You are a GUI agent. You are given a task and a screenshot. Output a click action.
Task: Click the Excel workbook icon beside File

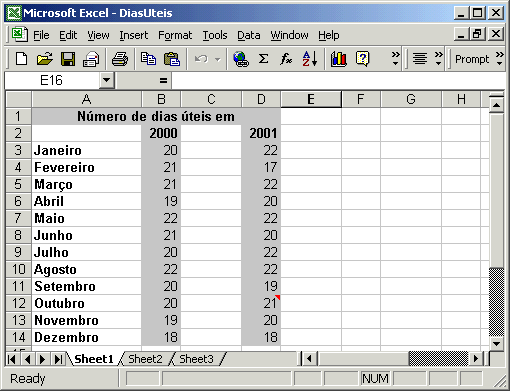point(20,35)
